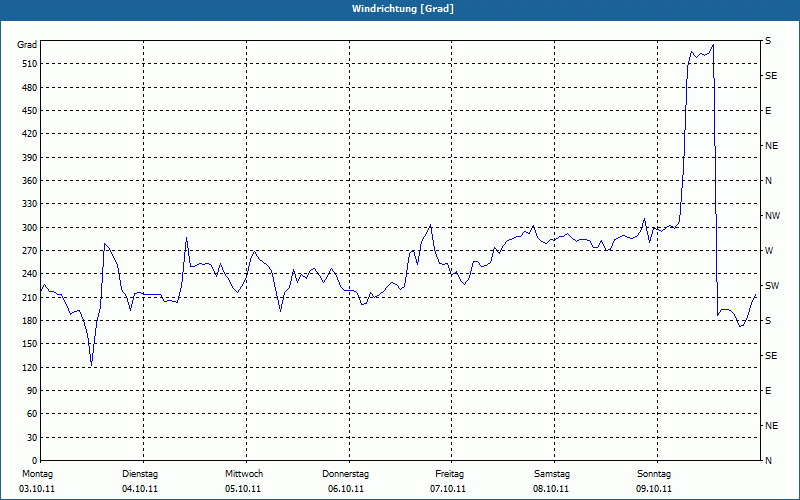Click the SW compass label on right axis
800x500 pixels.
[772, 286]
